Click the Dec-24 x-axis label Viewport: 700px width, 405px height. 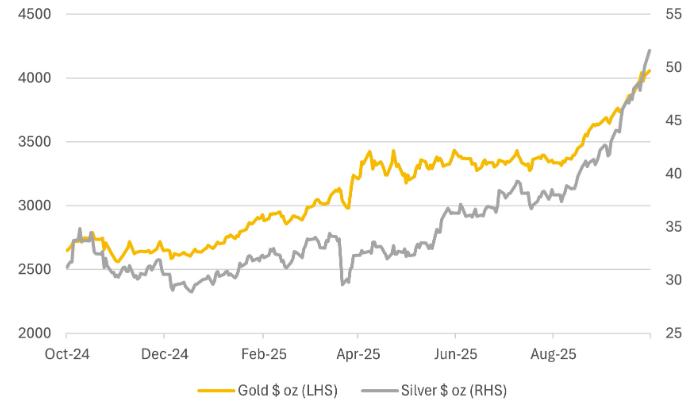pyautogui.click(x=164, y=353)
